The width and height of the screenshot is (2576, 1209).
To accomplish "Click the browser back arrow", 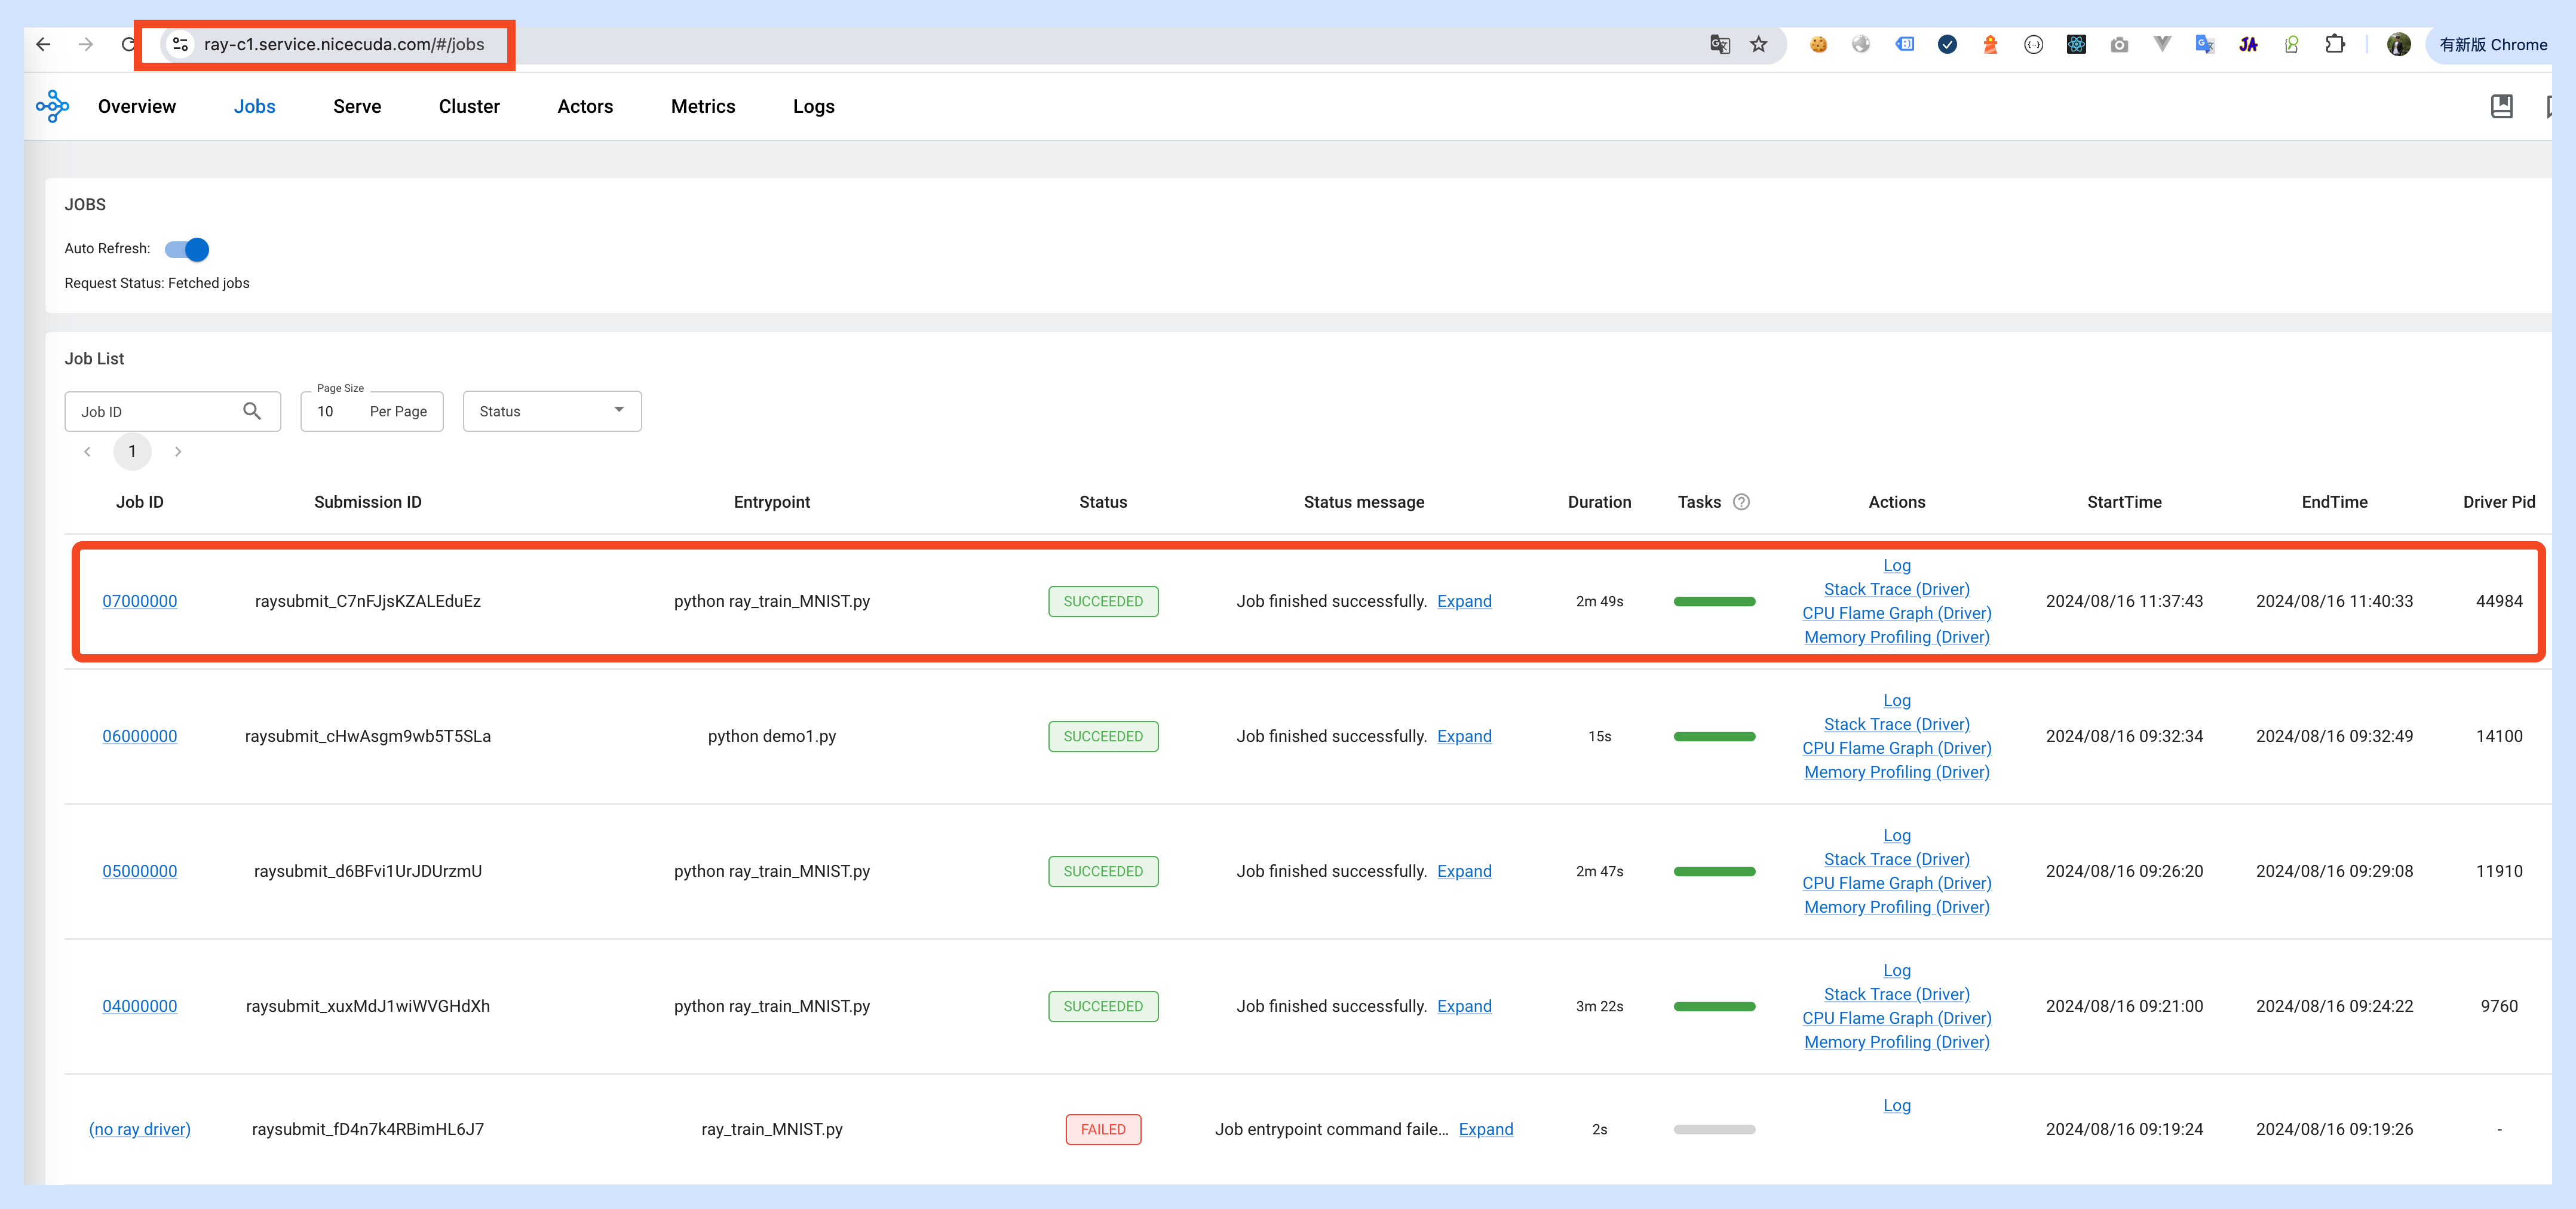I will (43, 44).
